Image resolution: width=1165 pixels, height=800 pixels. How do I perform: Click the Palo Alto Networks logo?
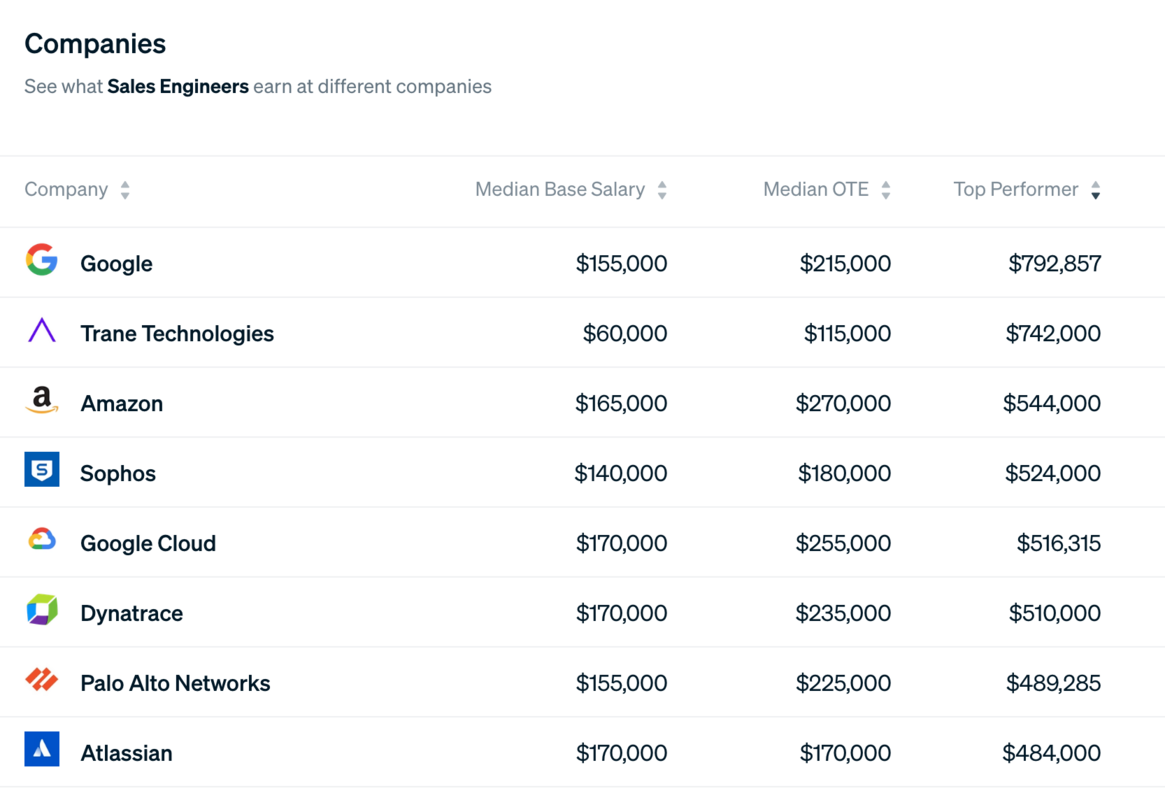pyautogui.click(x=42, y=681)
